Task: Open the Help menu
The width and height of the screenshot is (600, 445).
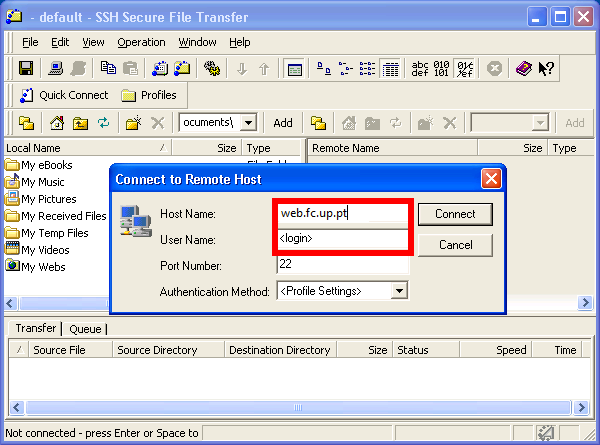Action: pyautogui.click(x=240, y=42)
